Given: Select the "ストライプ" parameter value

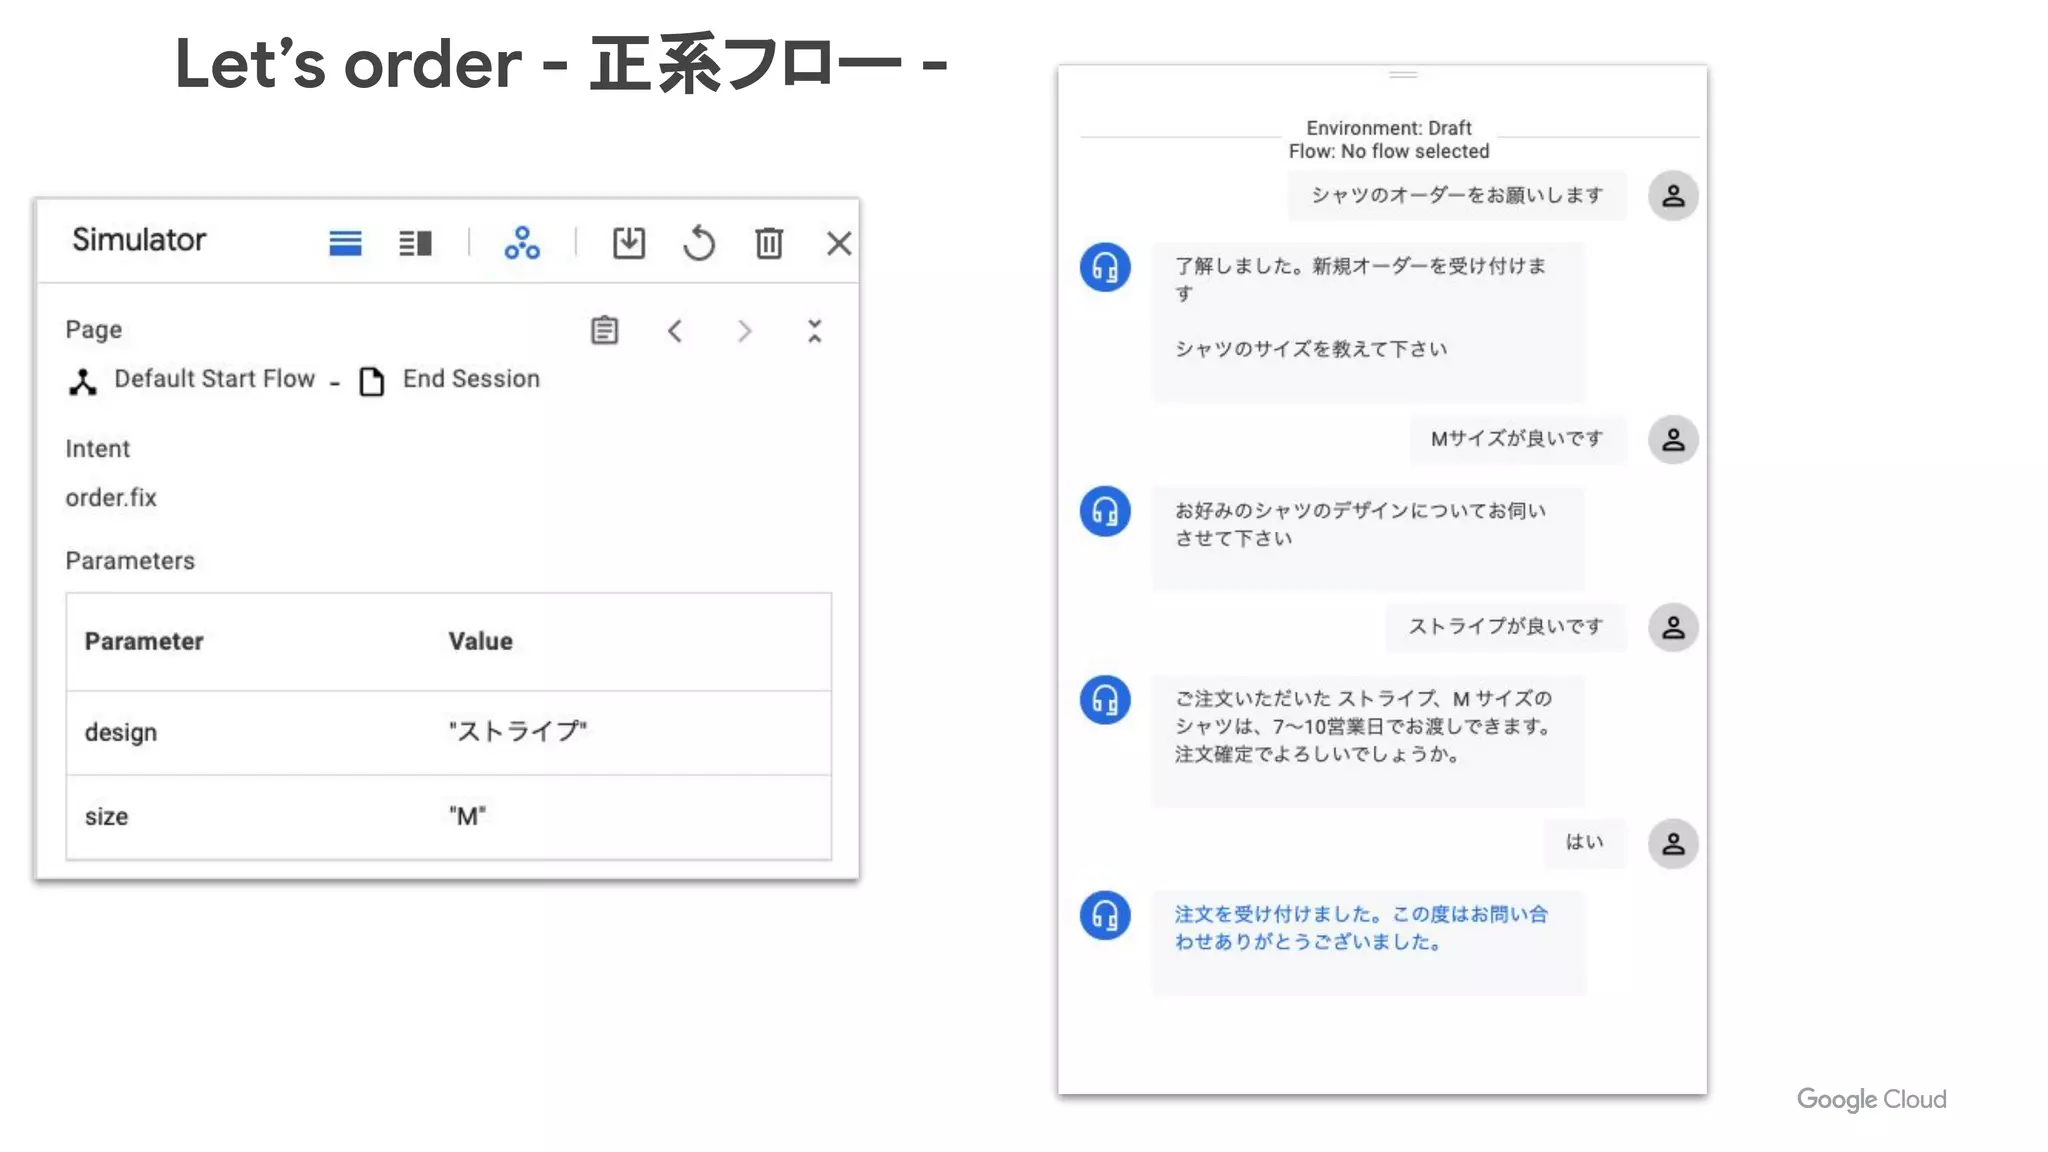Looking at the screenshot, I should (518, 731).
